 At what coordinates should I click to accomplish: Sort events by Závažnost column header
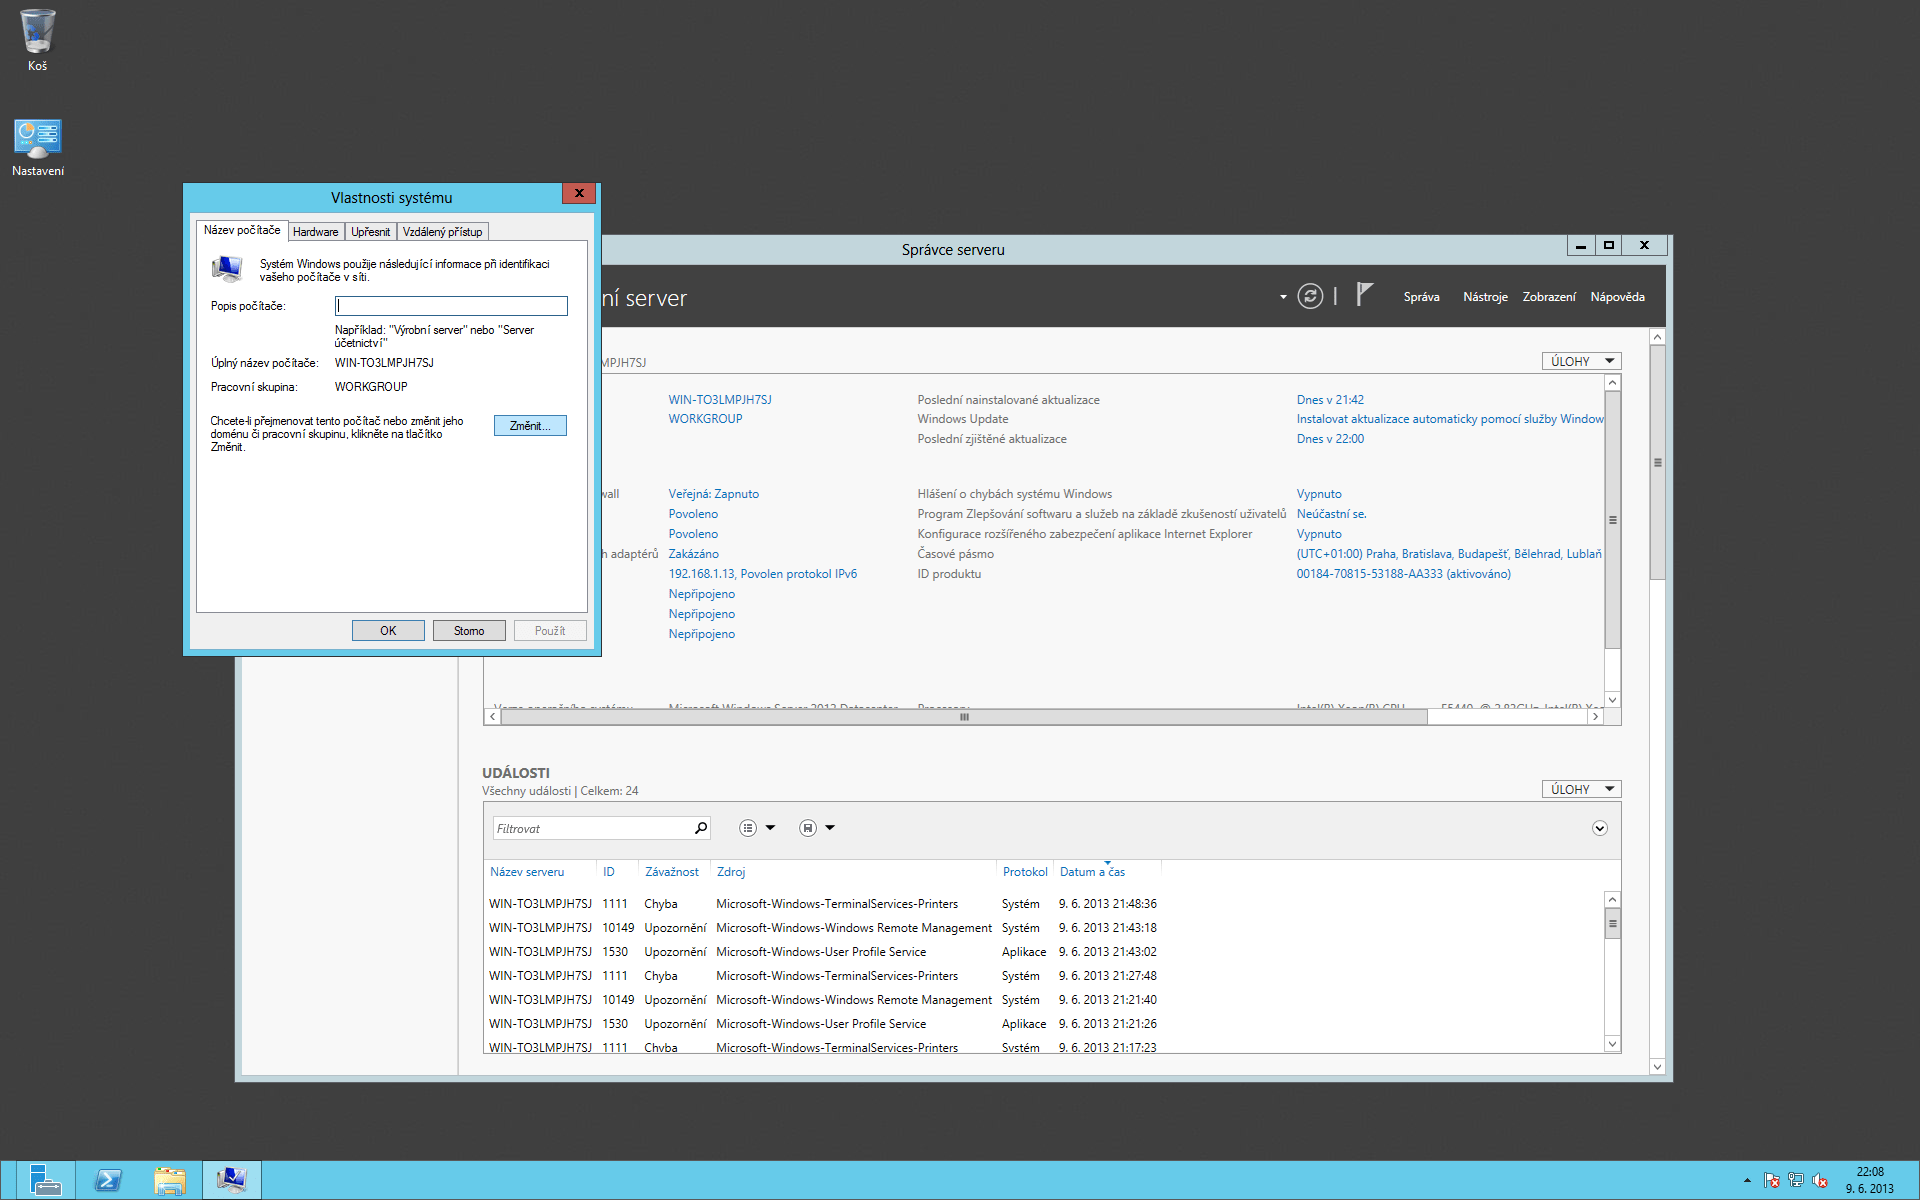tap(671, 872)
